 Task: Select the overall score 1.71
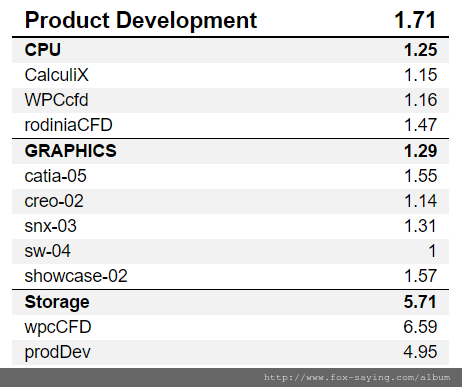pos(415,20)
